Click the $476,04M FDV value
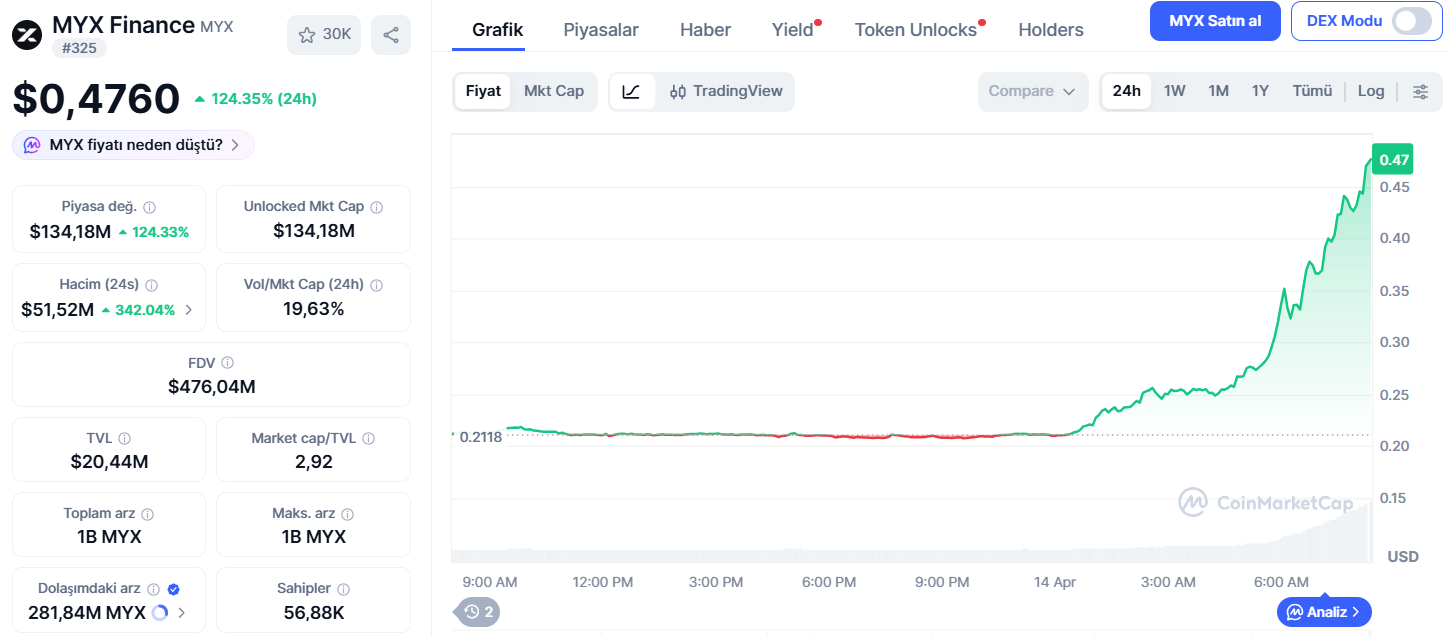 [211, 386]
